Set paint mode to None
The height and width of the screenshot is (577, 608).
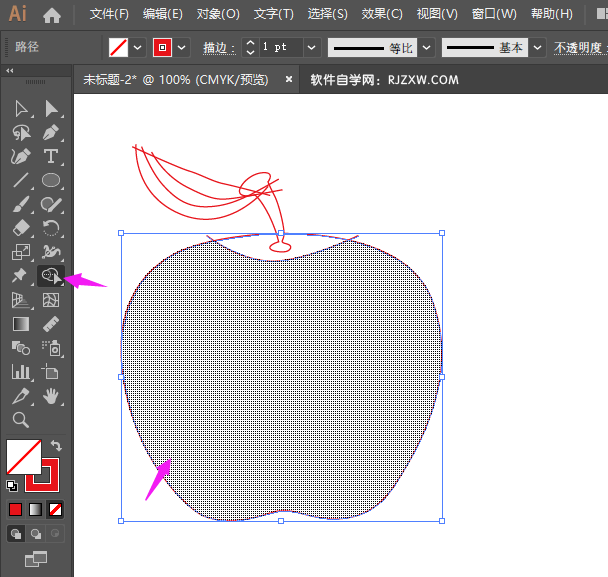55,509
